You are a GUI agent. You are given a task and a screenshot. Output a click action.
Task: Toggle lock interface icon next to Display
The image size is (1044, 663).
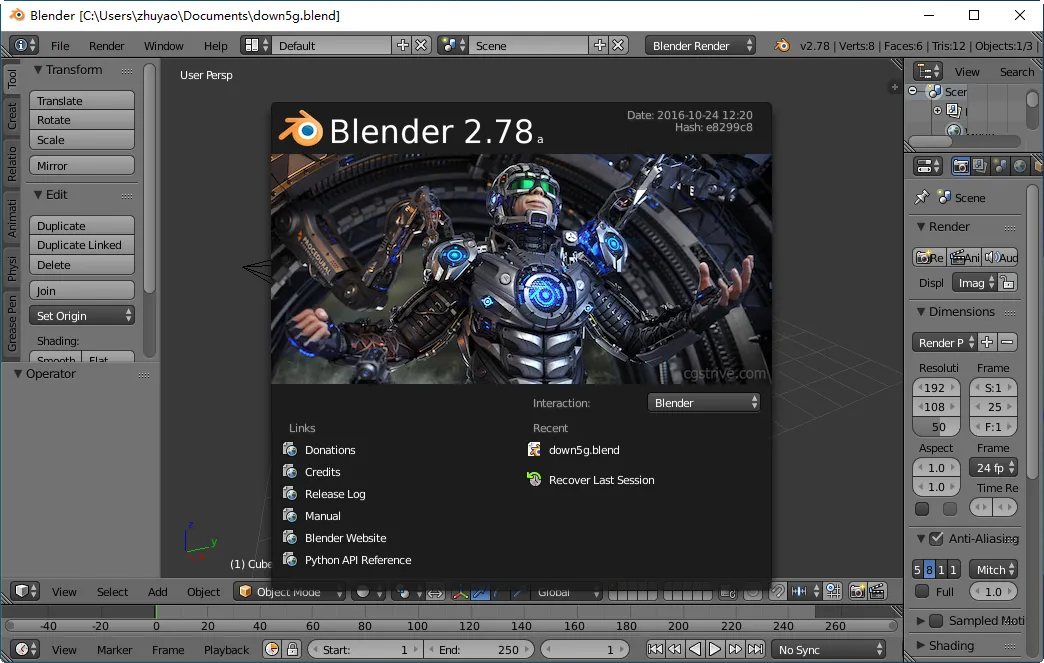point(1008,283)
